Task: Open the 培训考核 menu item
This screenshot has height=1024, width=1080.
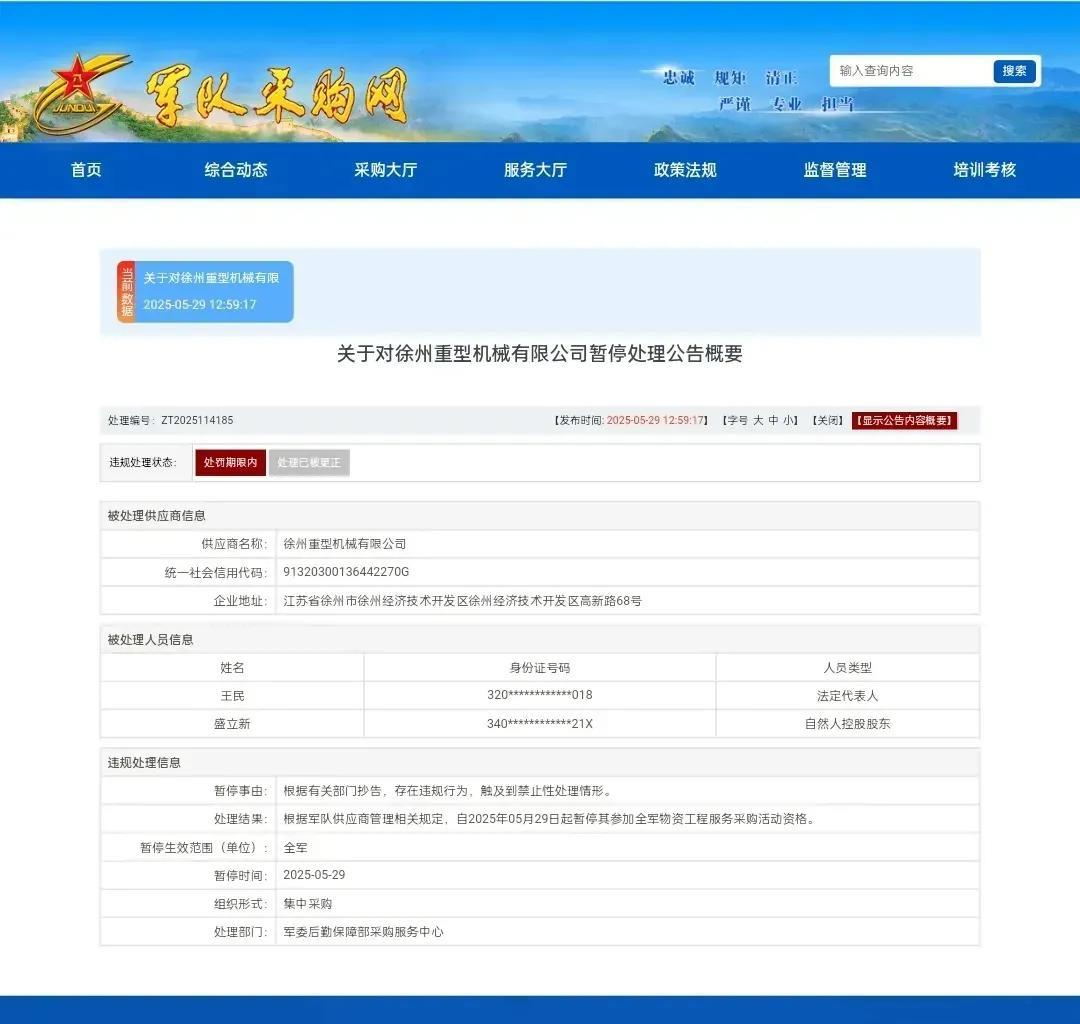Action: (x=985, y=170)
